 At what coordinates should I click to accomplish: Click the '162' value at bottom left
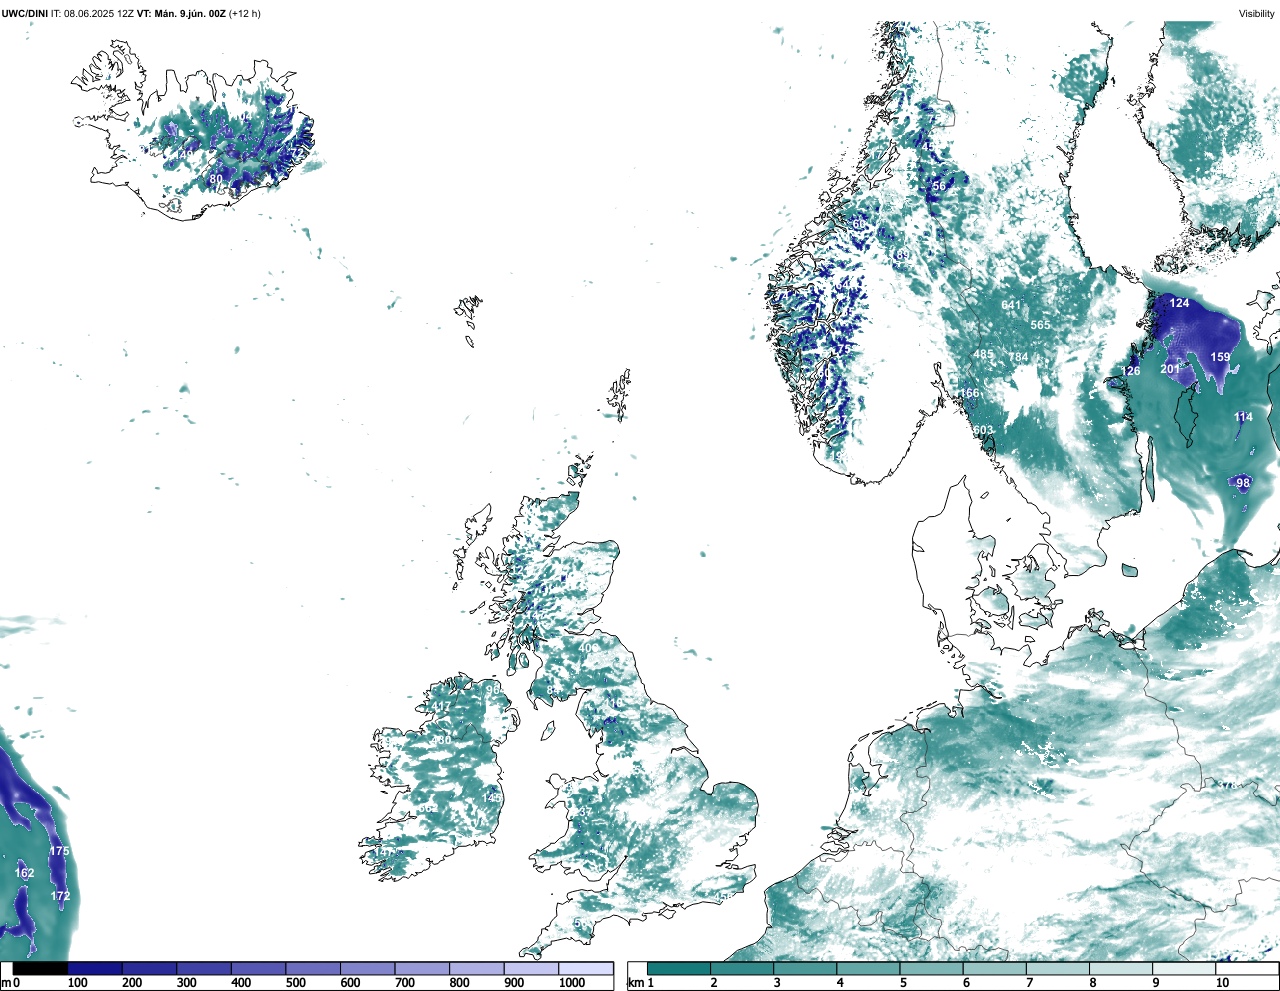coord(24,873)
